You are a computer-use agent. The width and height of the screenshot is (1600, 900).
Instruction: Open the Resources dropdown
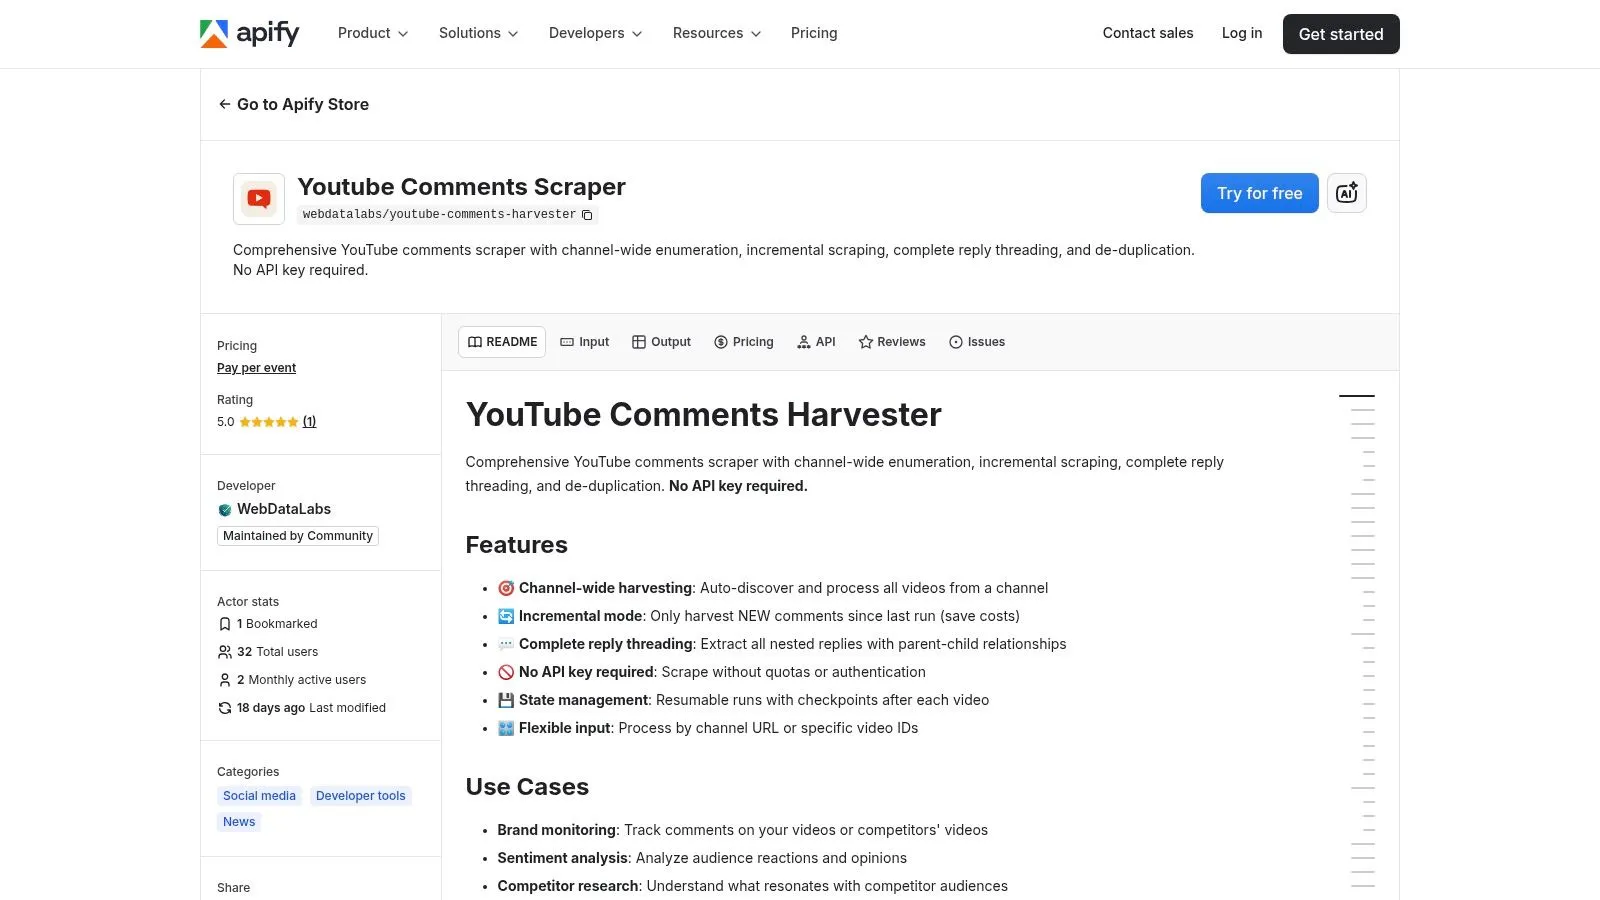pyautogui.click(x=716, y=33)
